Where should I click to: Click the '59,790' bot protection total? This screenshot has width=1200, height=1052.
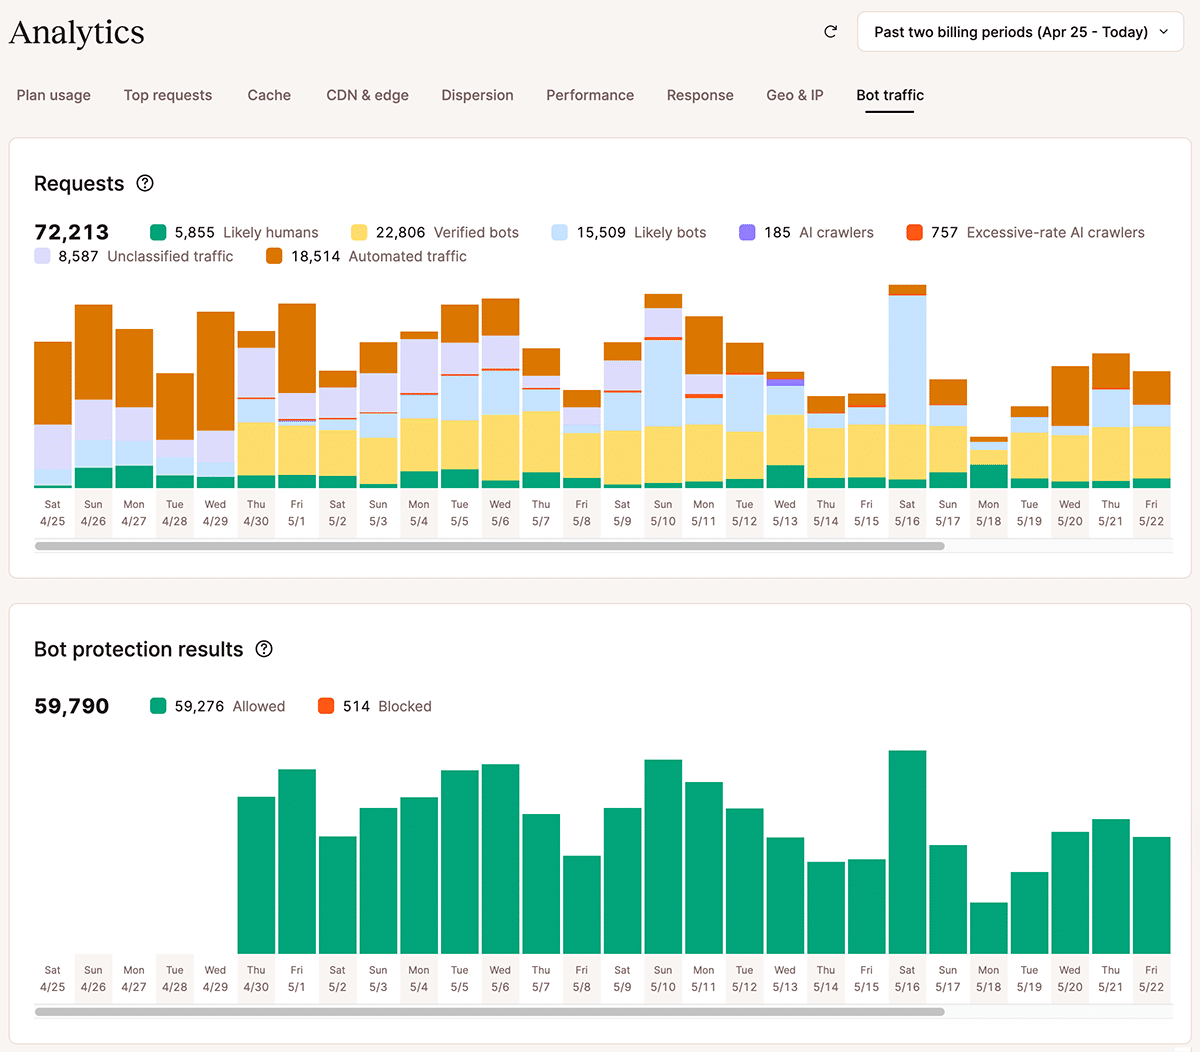click(71, 706)
